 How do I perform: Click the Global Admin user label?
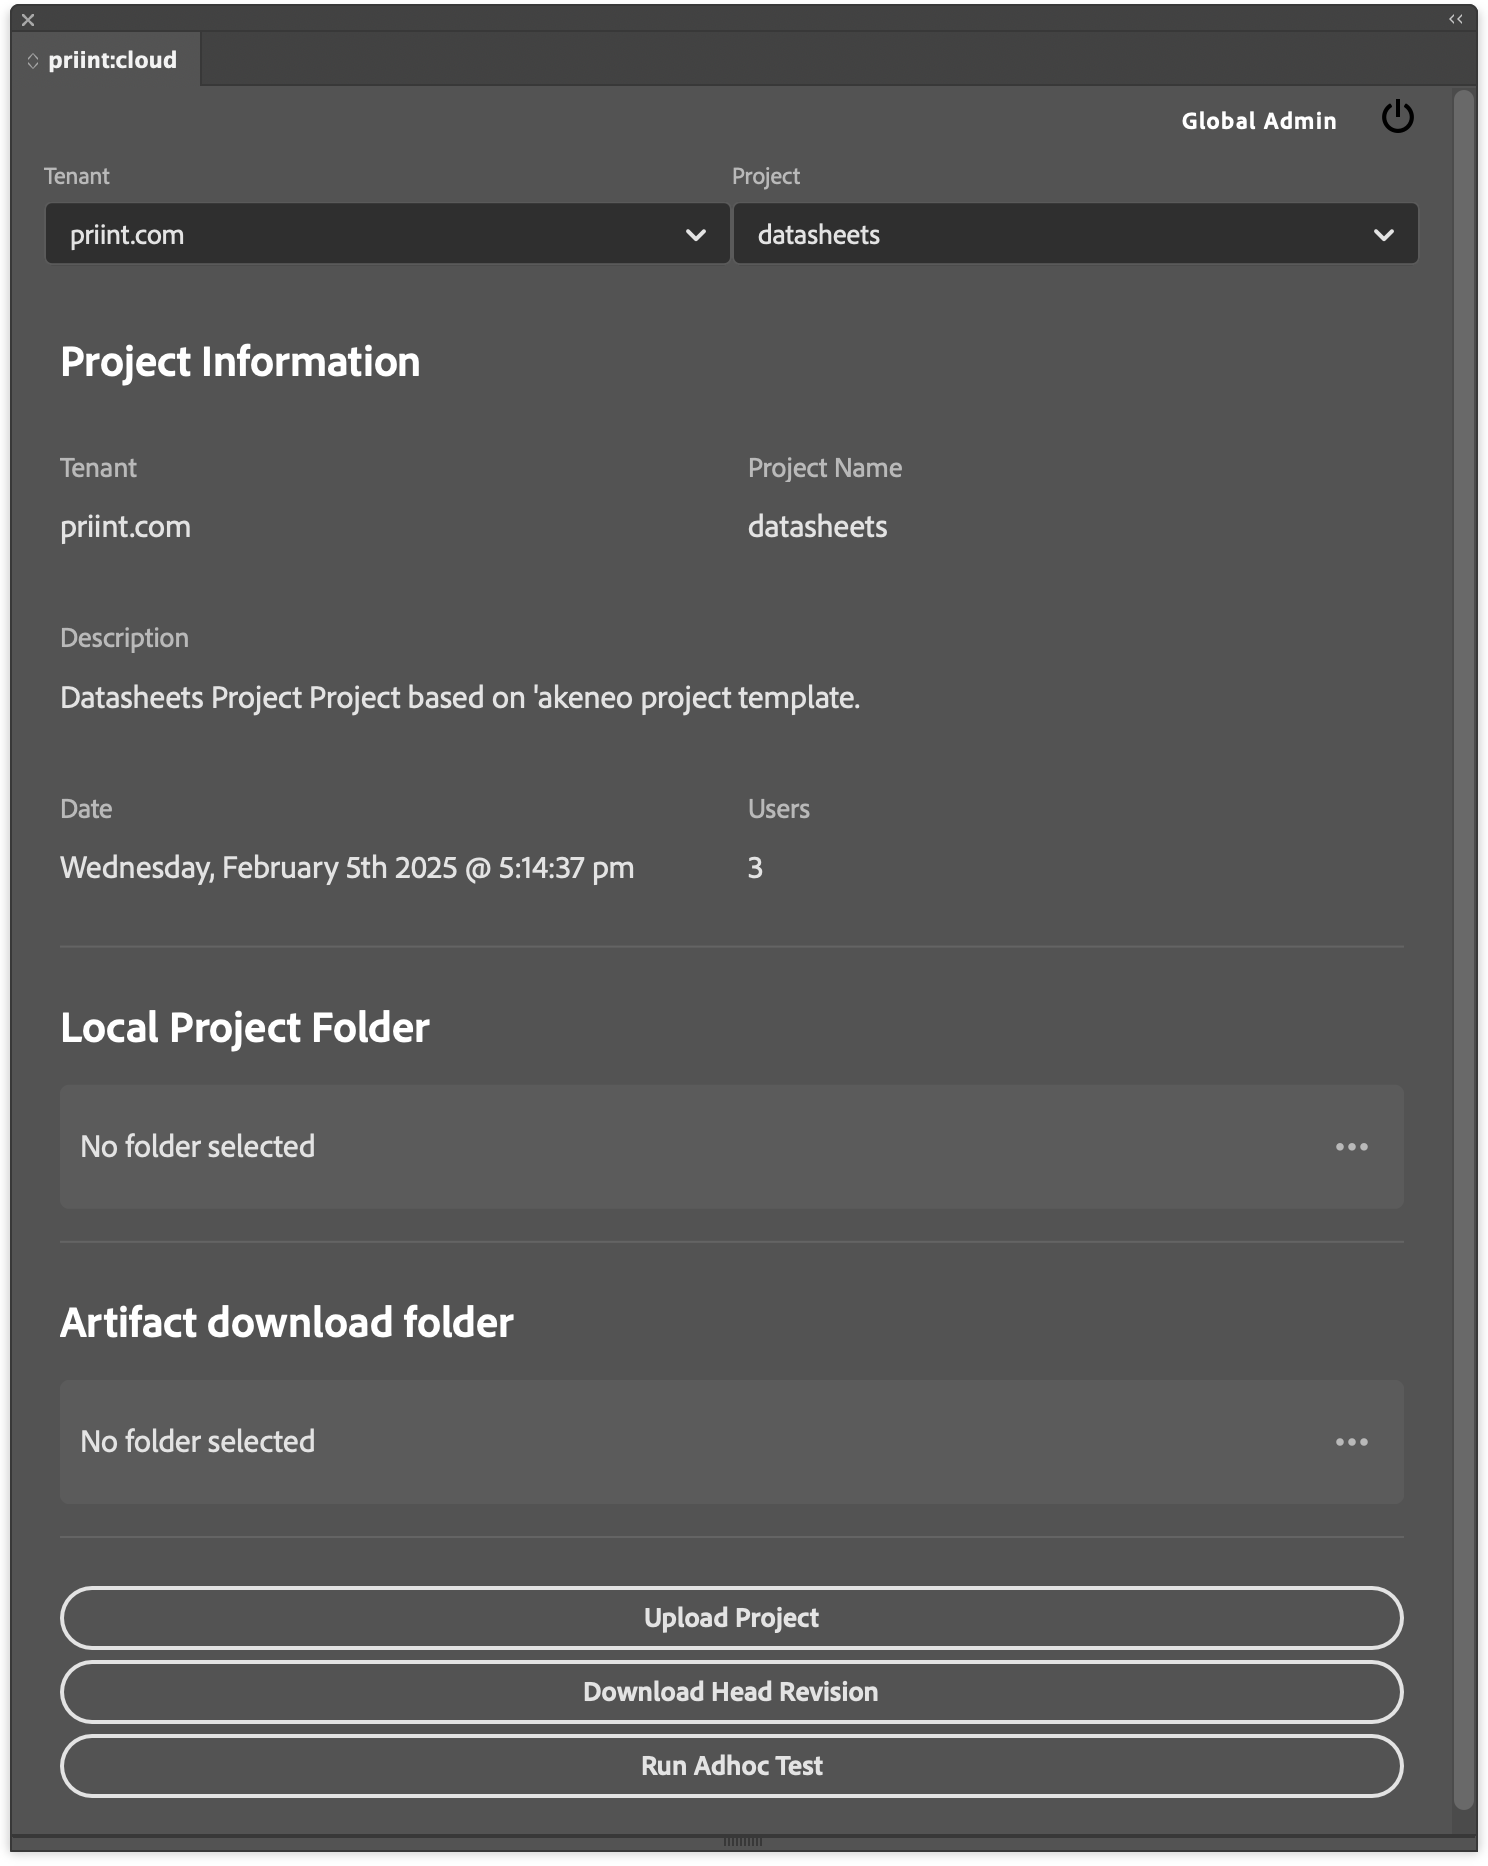(x=1258, y=121)
